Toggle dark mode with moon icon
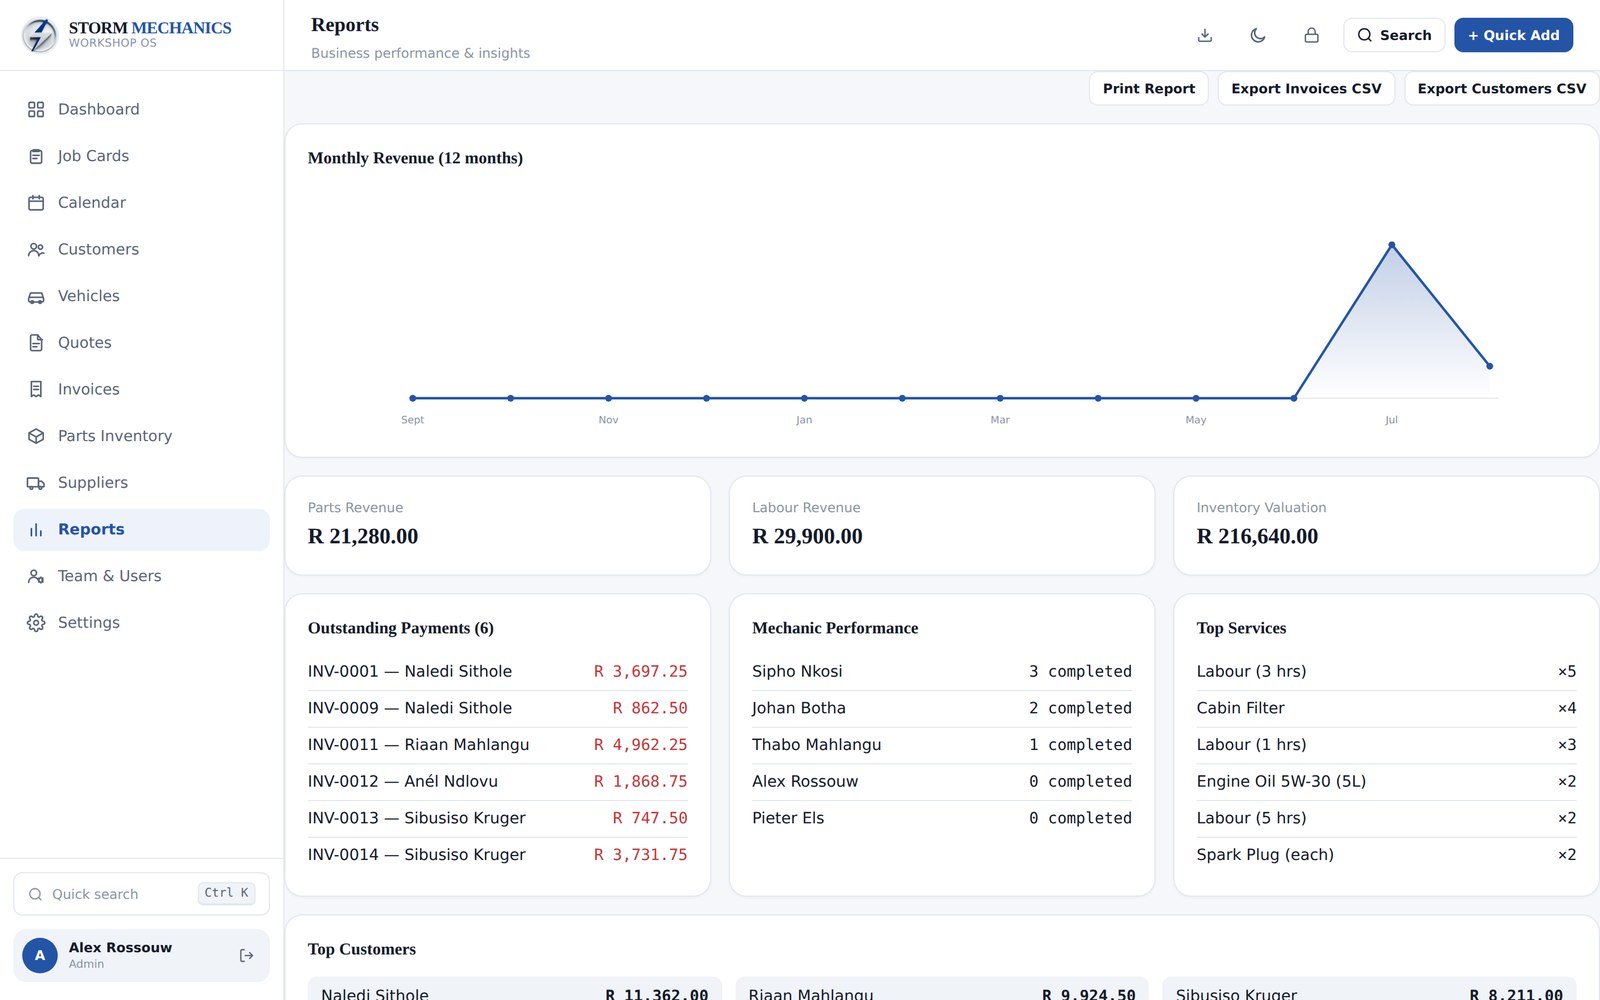The image size is (1600, 1000). pos(1258,35)
